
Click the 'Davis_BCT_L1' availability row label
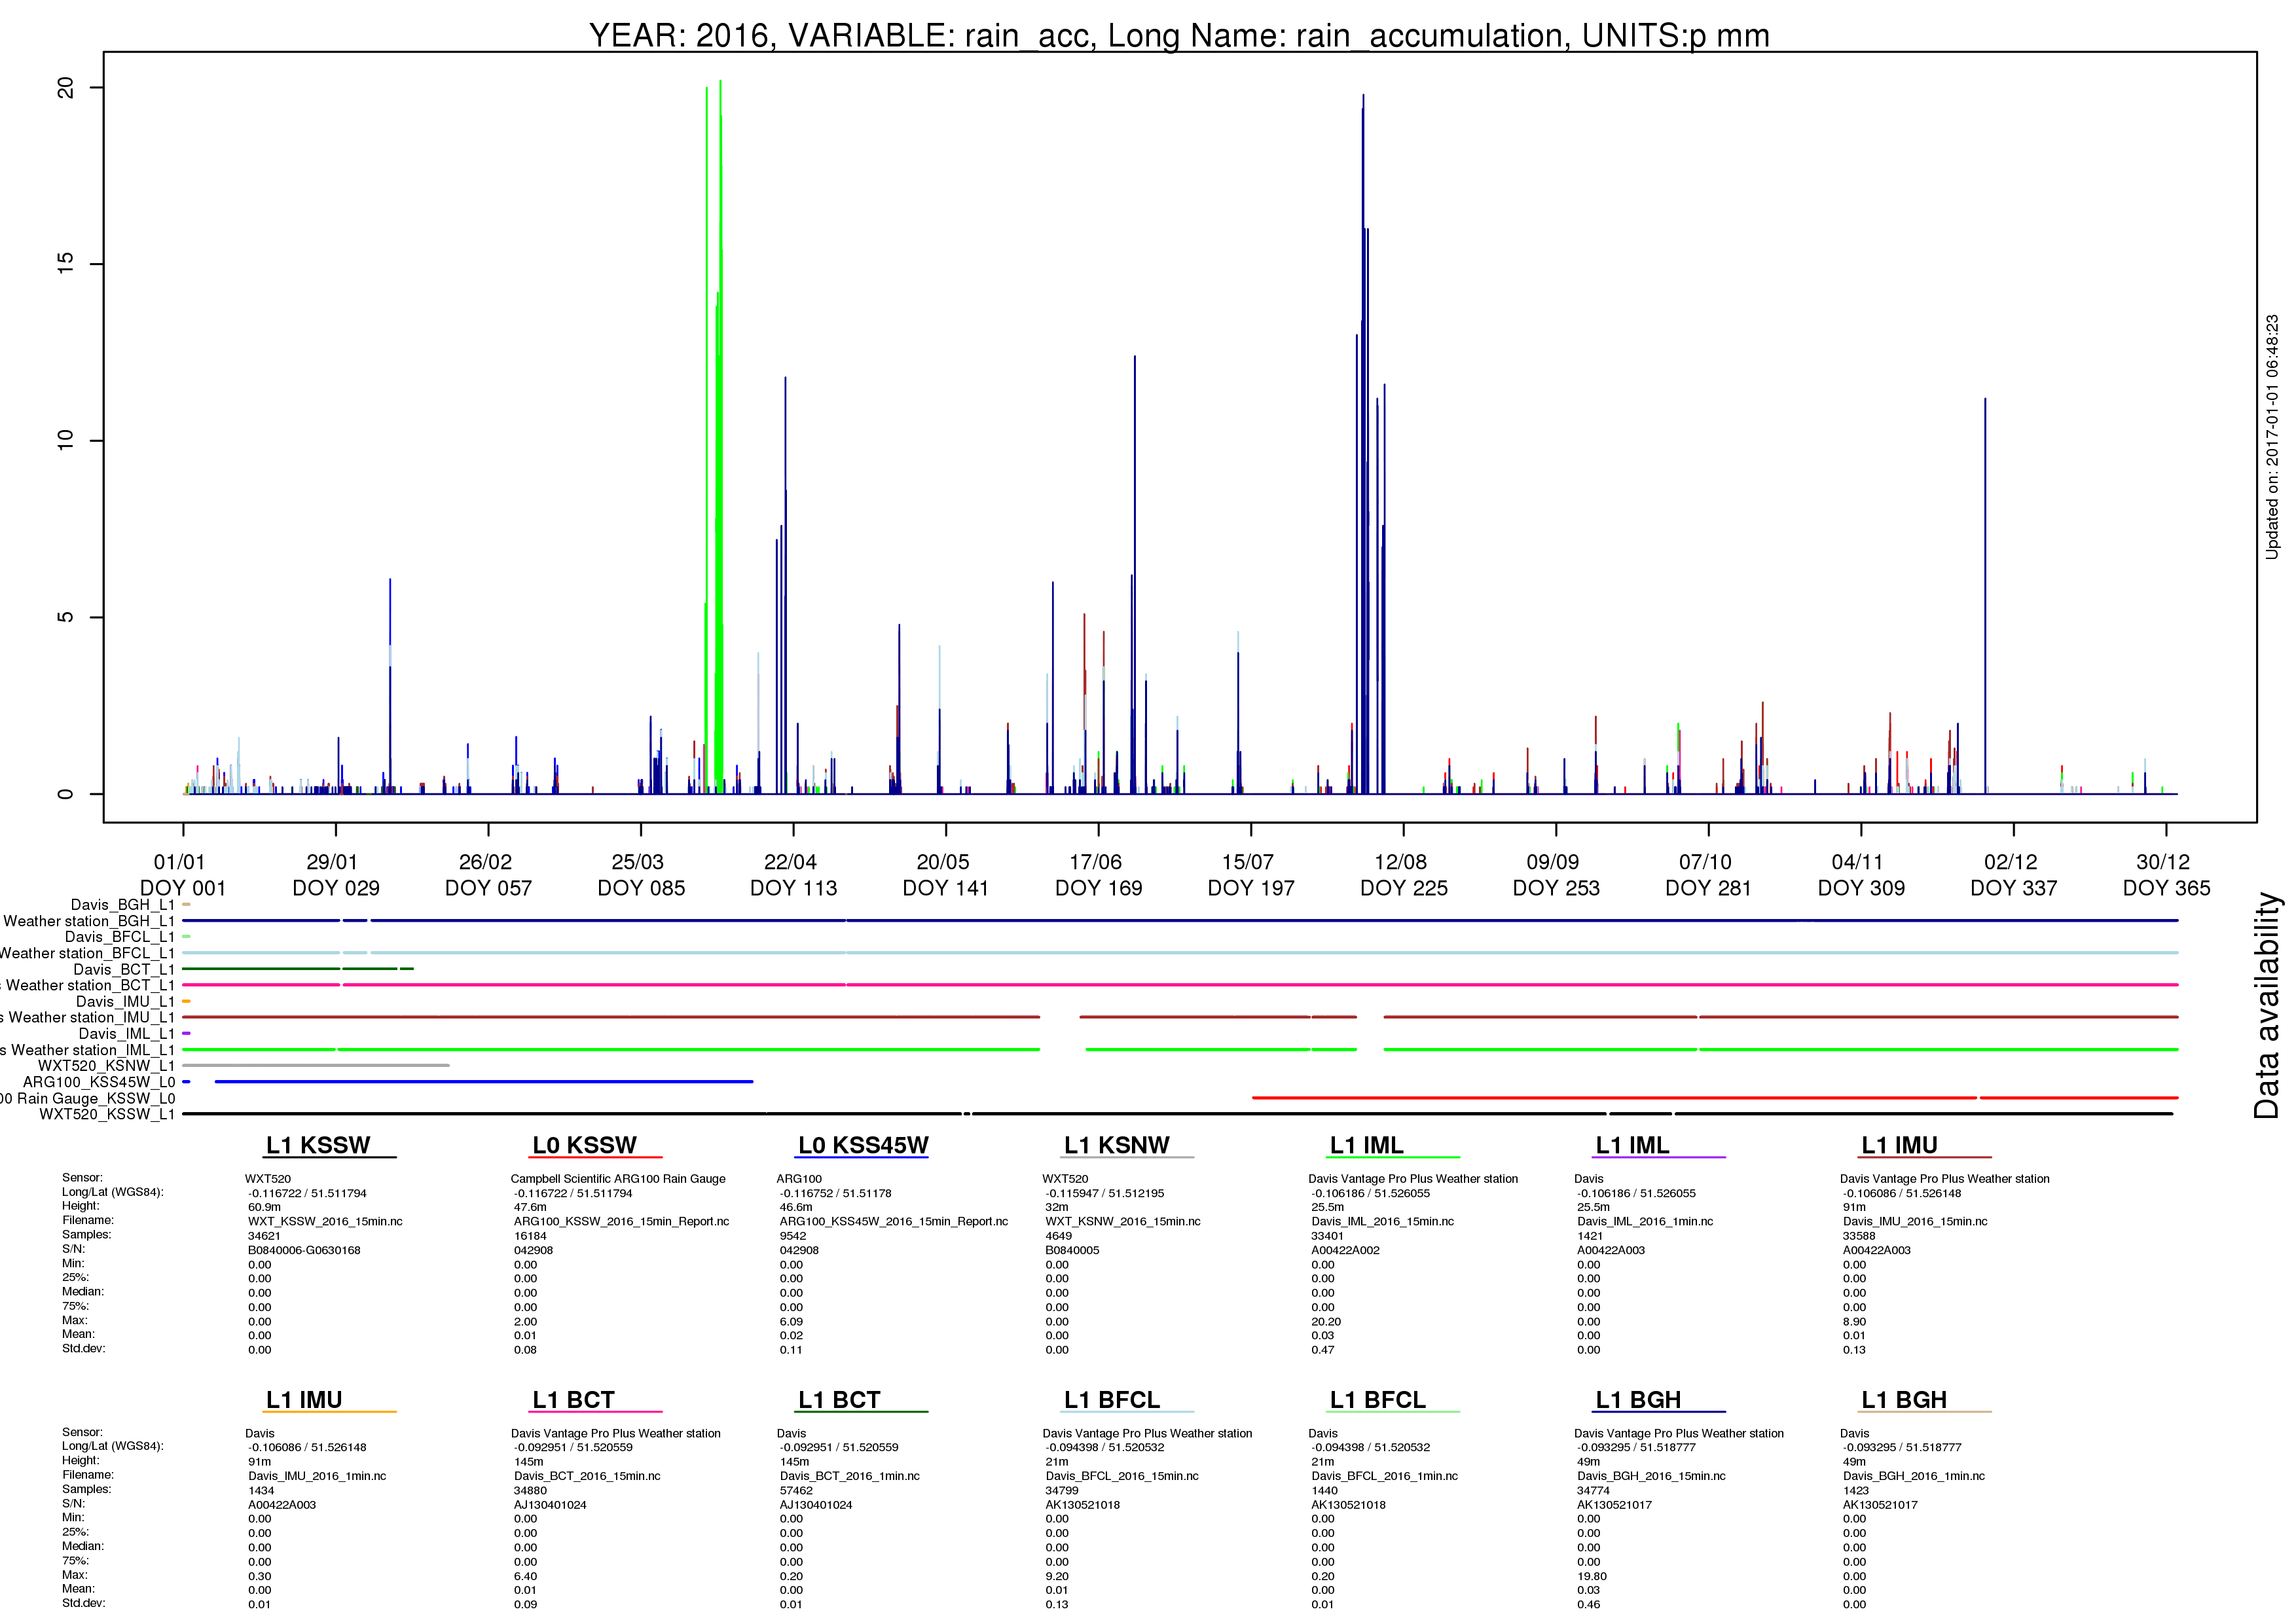tap(124, 970)
